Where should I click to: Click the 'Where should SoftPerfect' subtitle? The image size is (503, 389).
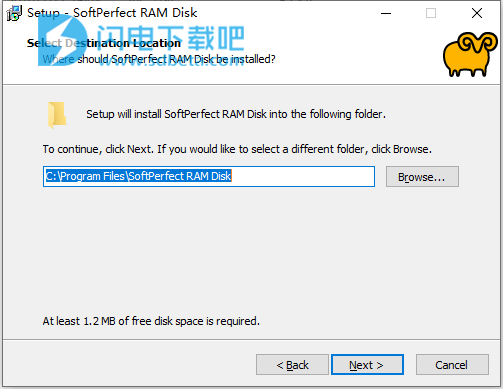[x=159, y=59]
